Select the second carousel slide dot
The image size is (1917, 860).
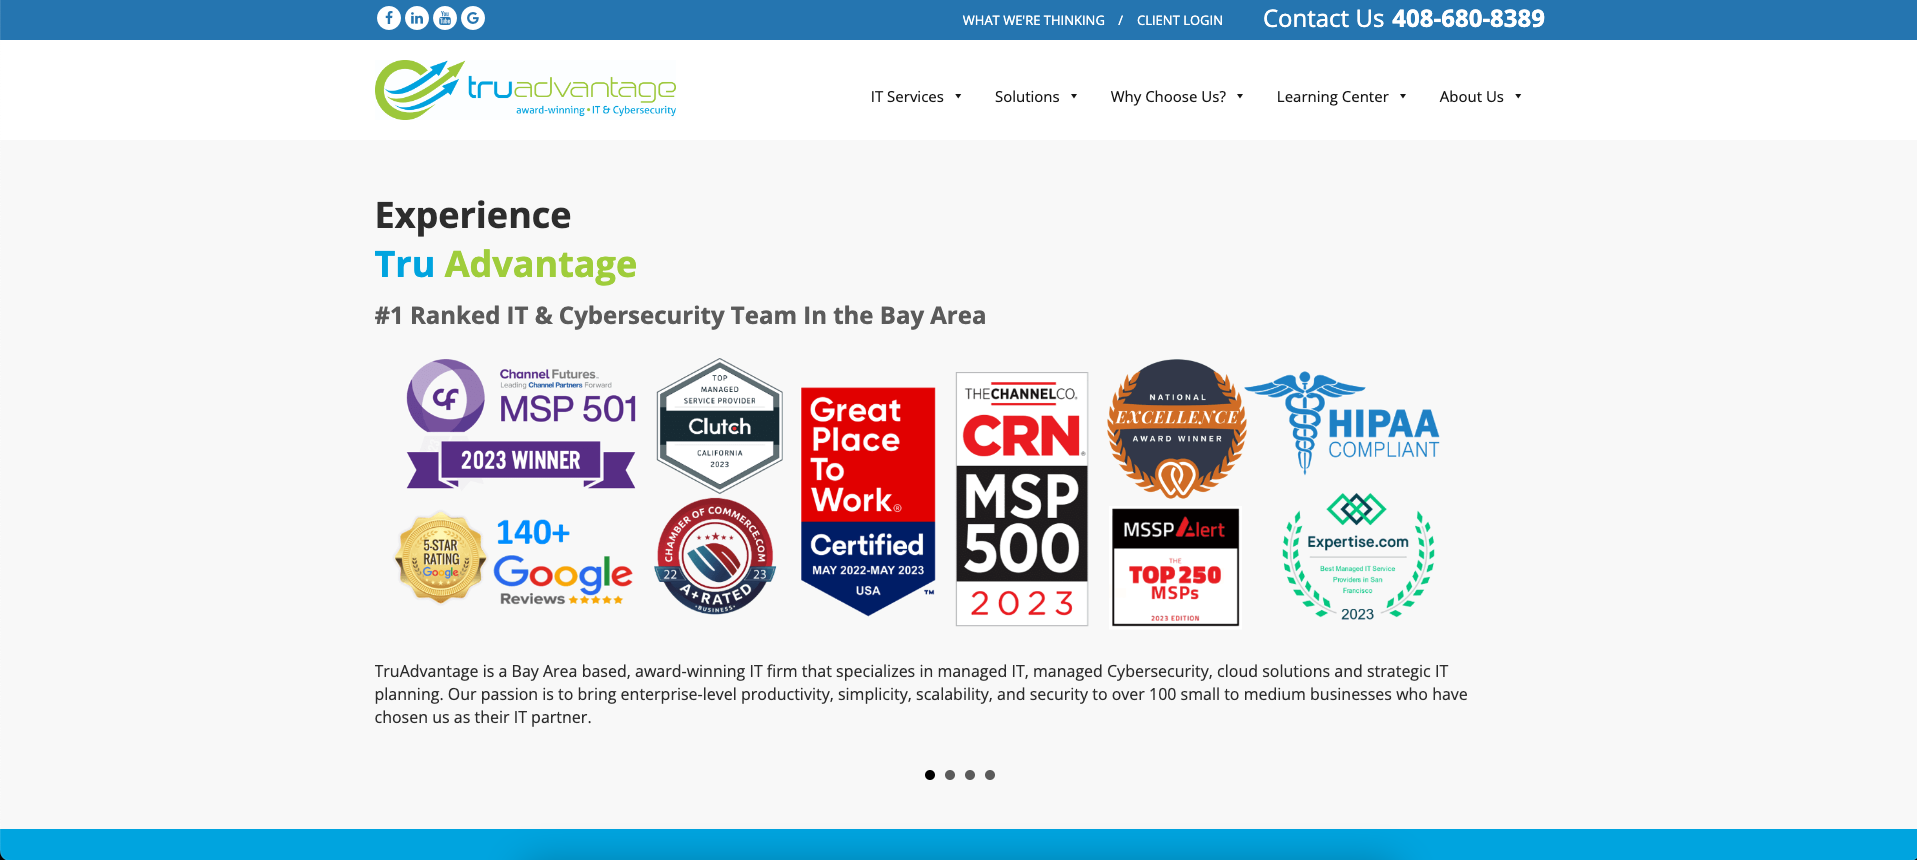950,775
